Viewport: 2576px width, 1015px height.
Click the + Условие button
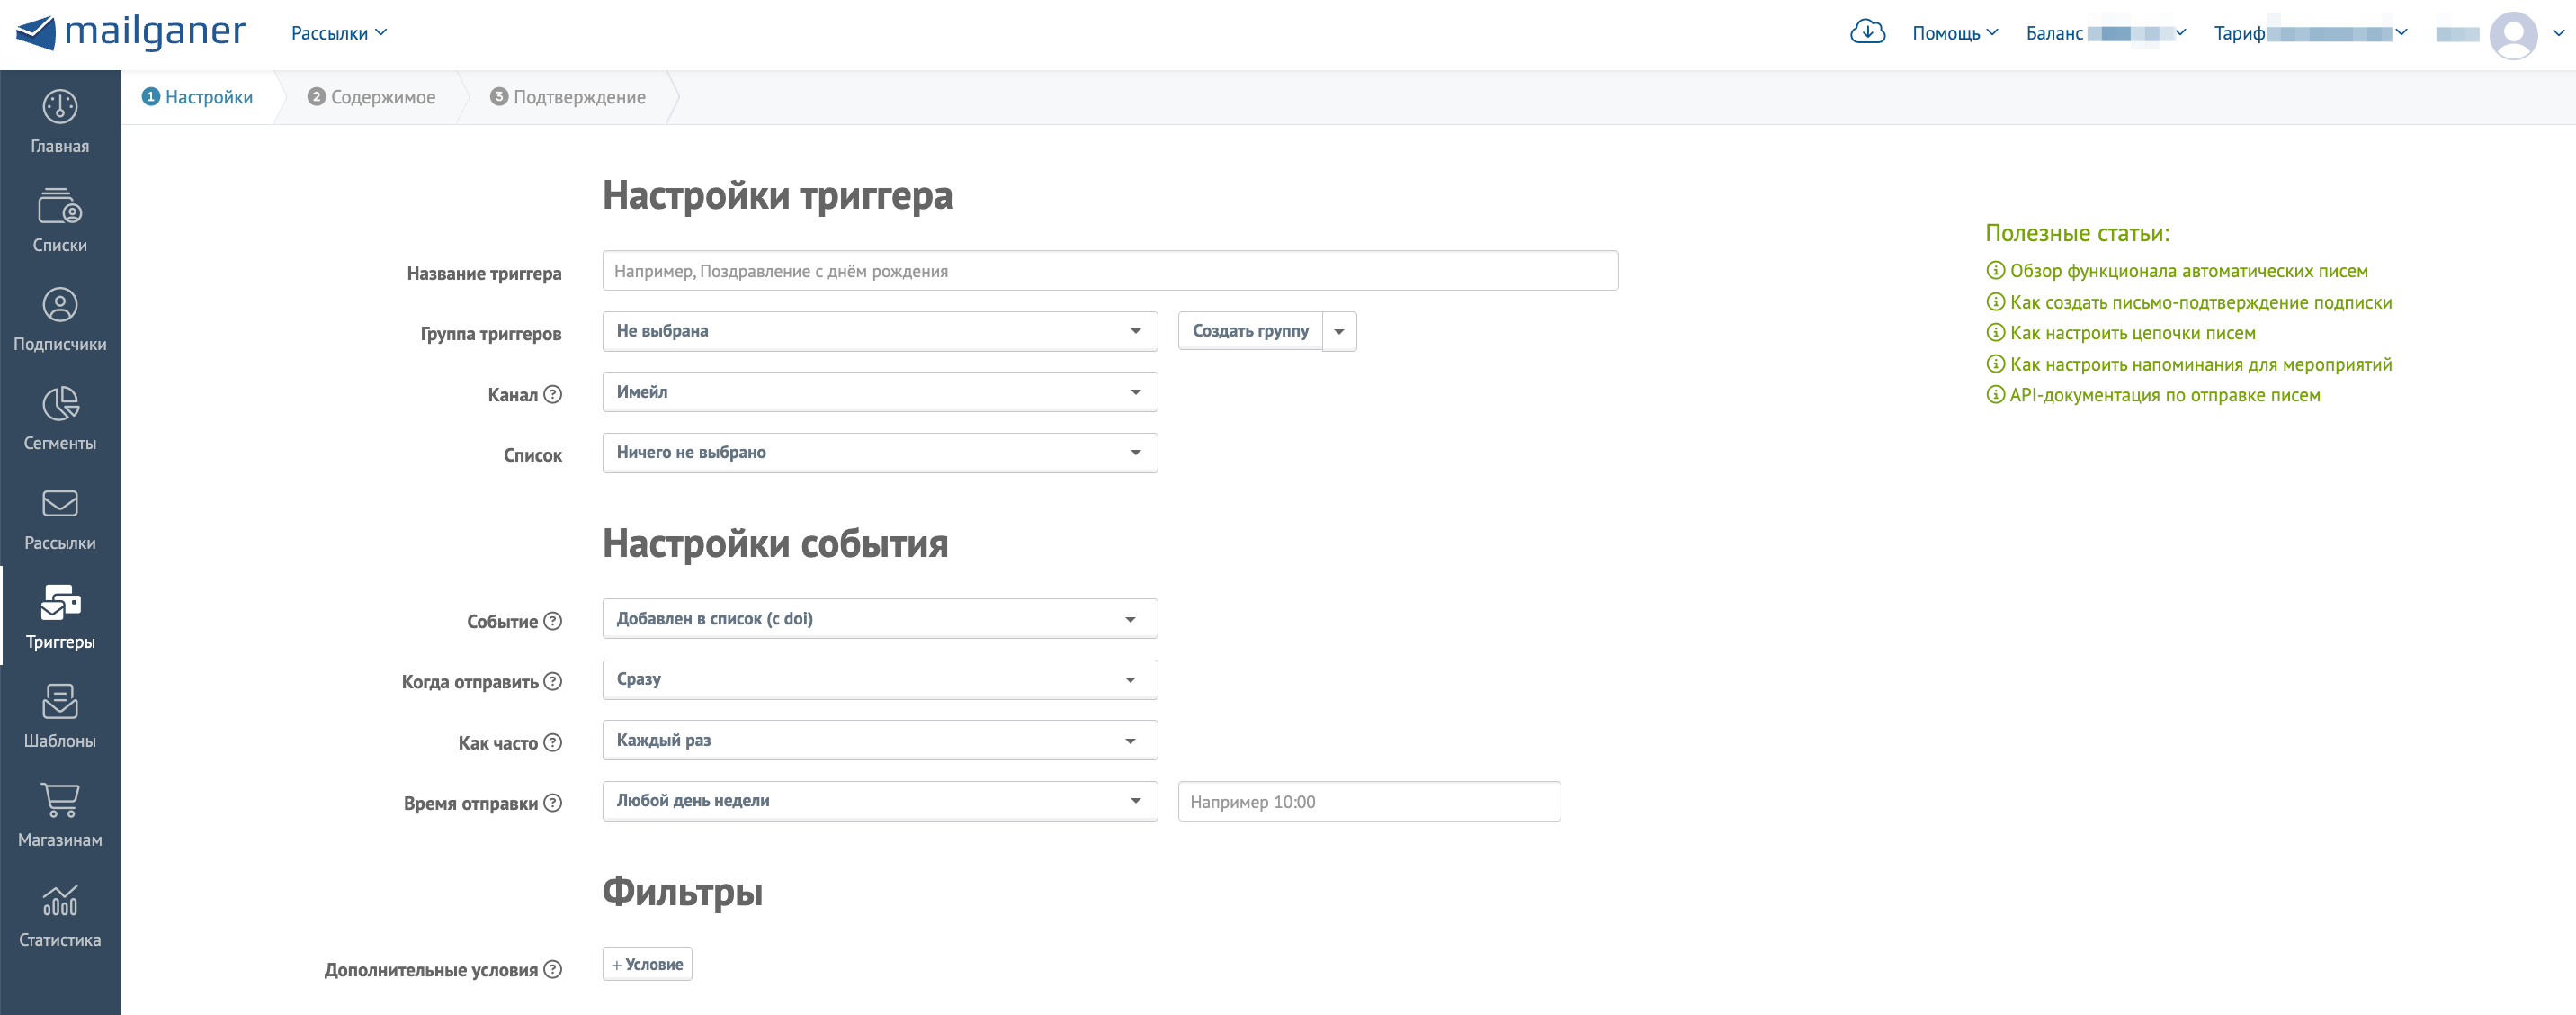click(x=647, y=964)
